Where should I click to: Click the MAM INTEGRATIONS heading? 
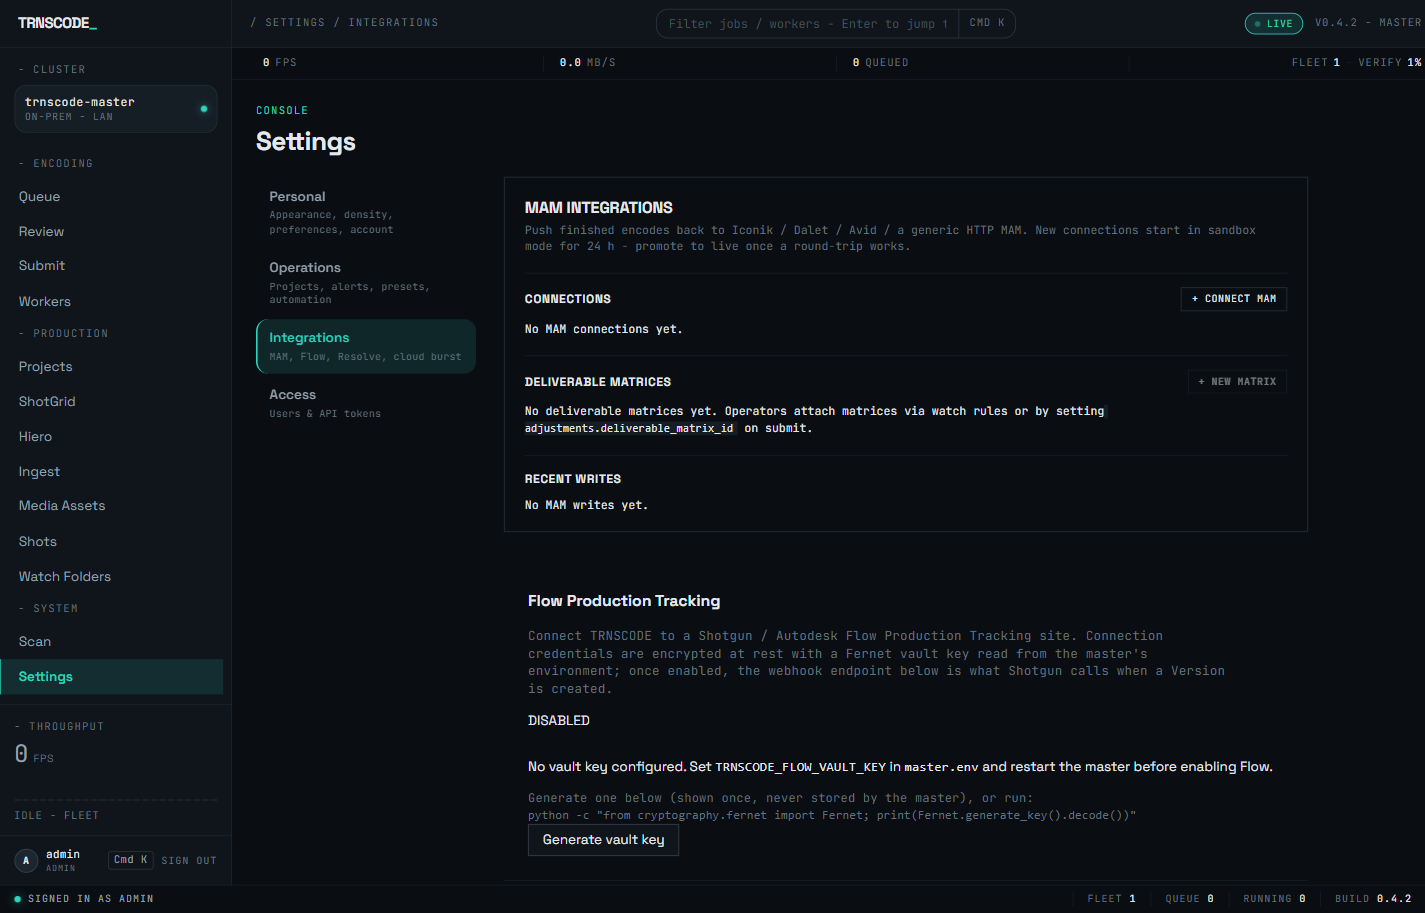(x=598, y=208)
